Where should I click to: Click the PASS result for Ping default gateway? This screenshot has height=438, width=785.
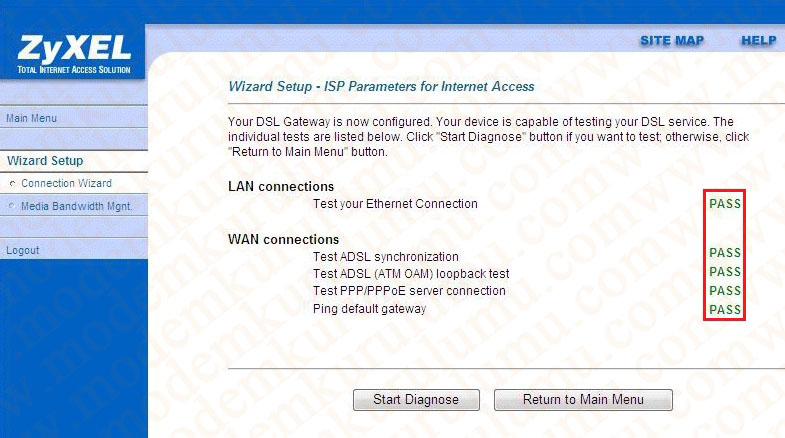point(725,310)
